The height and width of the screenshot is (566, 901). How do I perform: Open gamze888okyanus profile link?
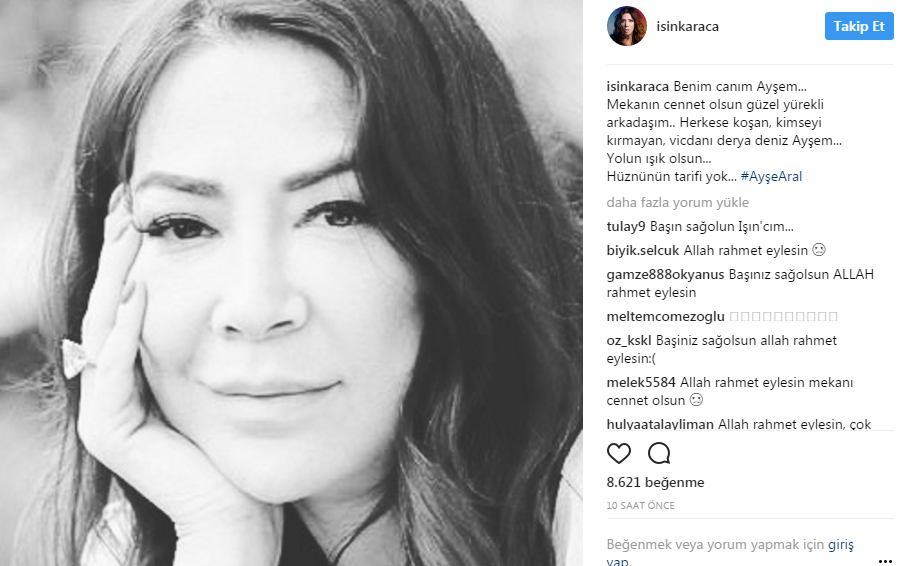665,275
